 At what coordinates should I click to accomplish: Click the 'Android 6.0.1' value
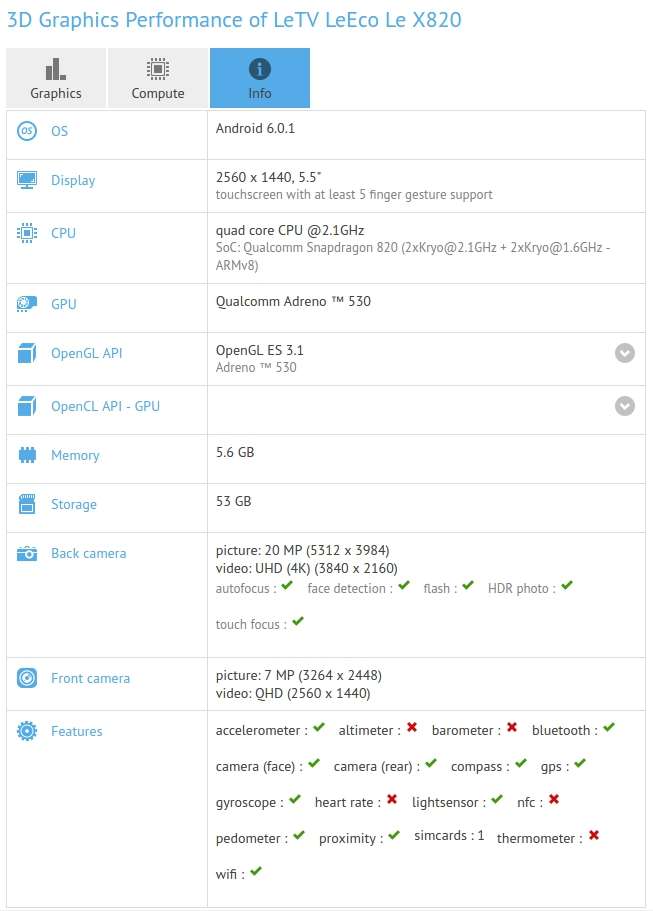[x=255, y=128]
